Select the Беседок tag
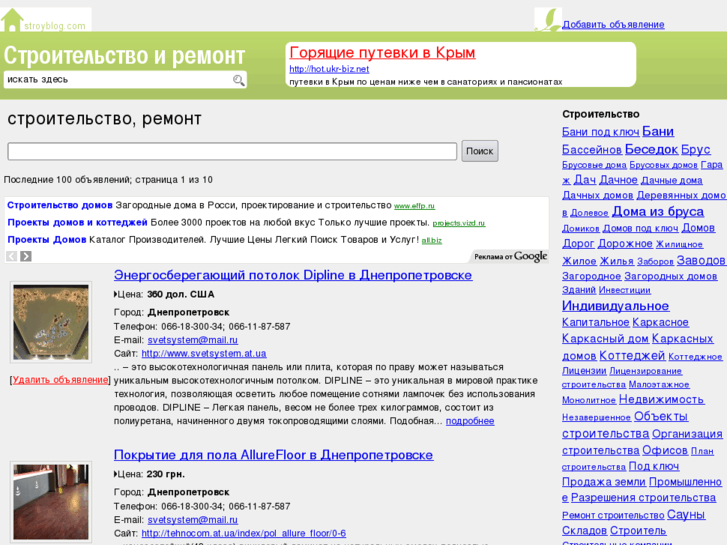This screenshot has width=727, height=545. coord(651,149)
